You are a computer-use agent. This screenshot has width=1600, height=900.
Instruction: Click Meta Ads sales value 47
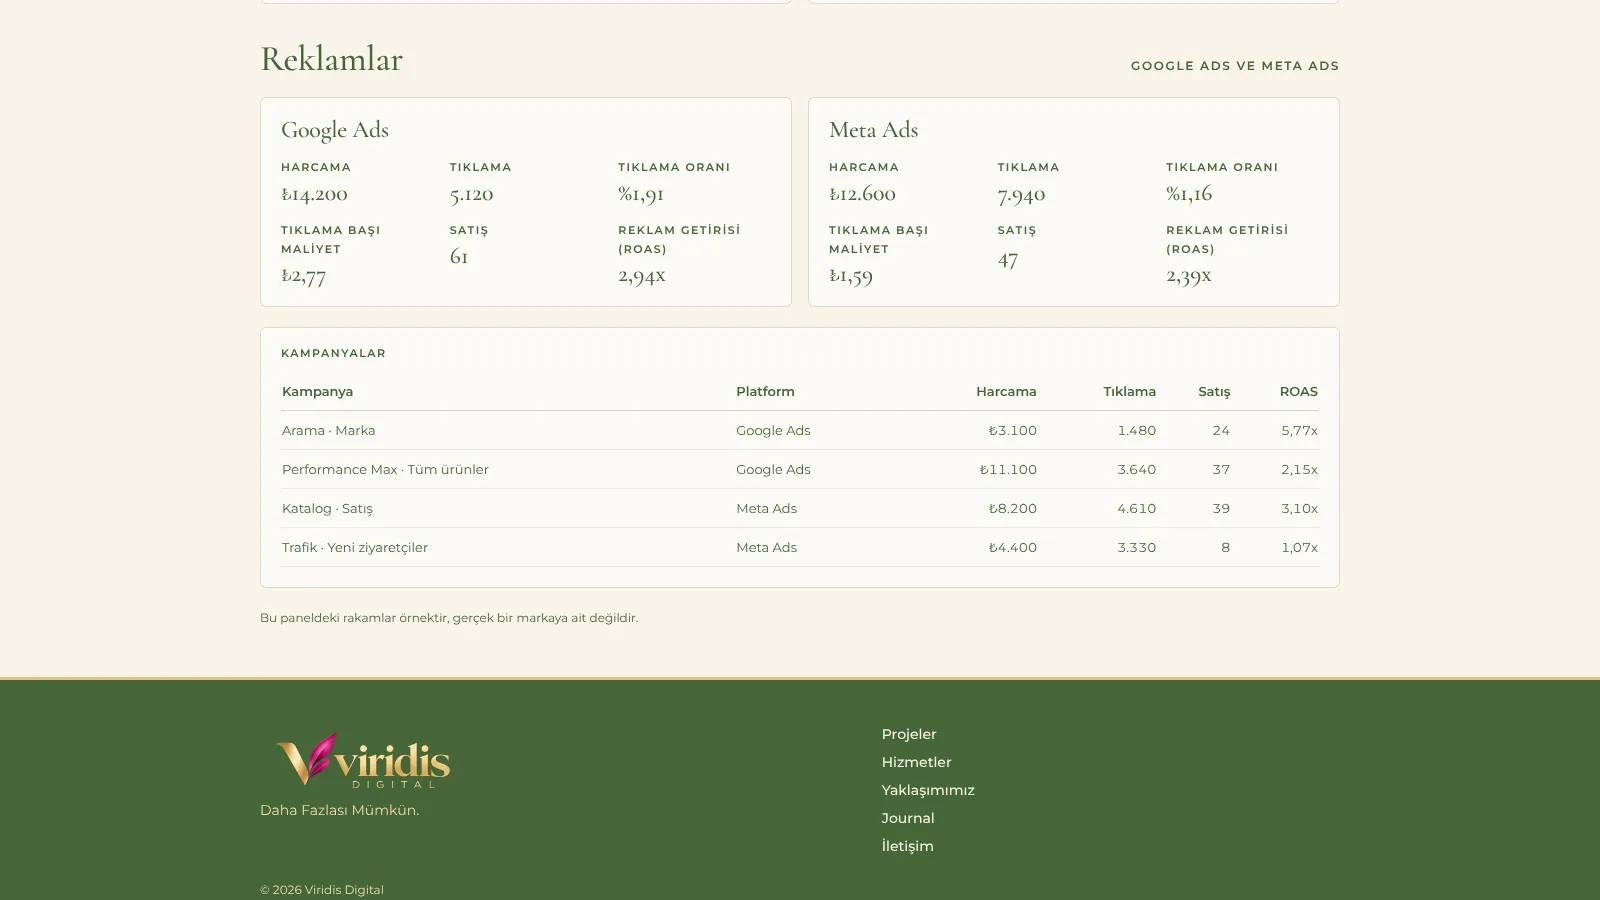(1007, 259)
